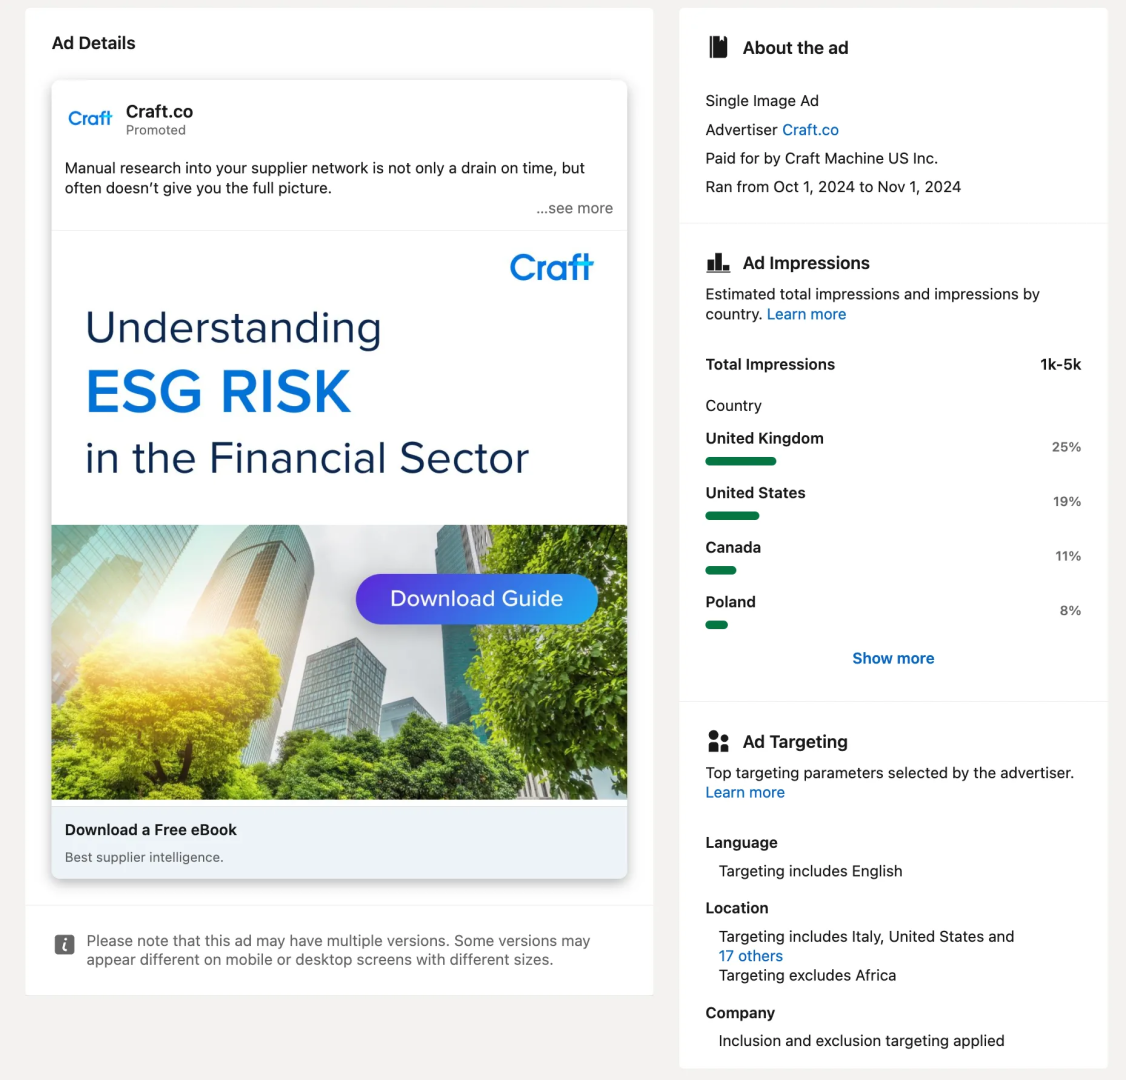Click the 'Country' column label

point(733,406)
